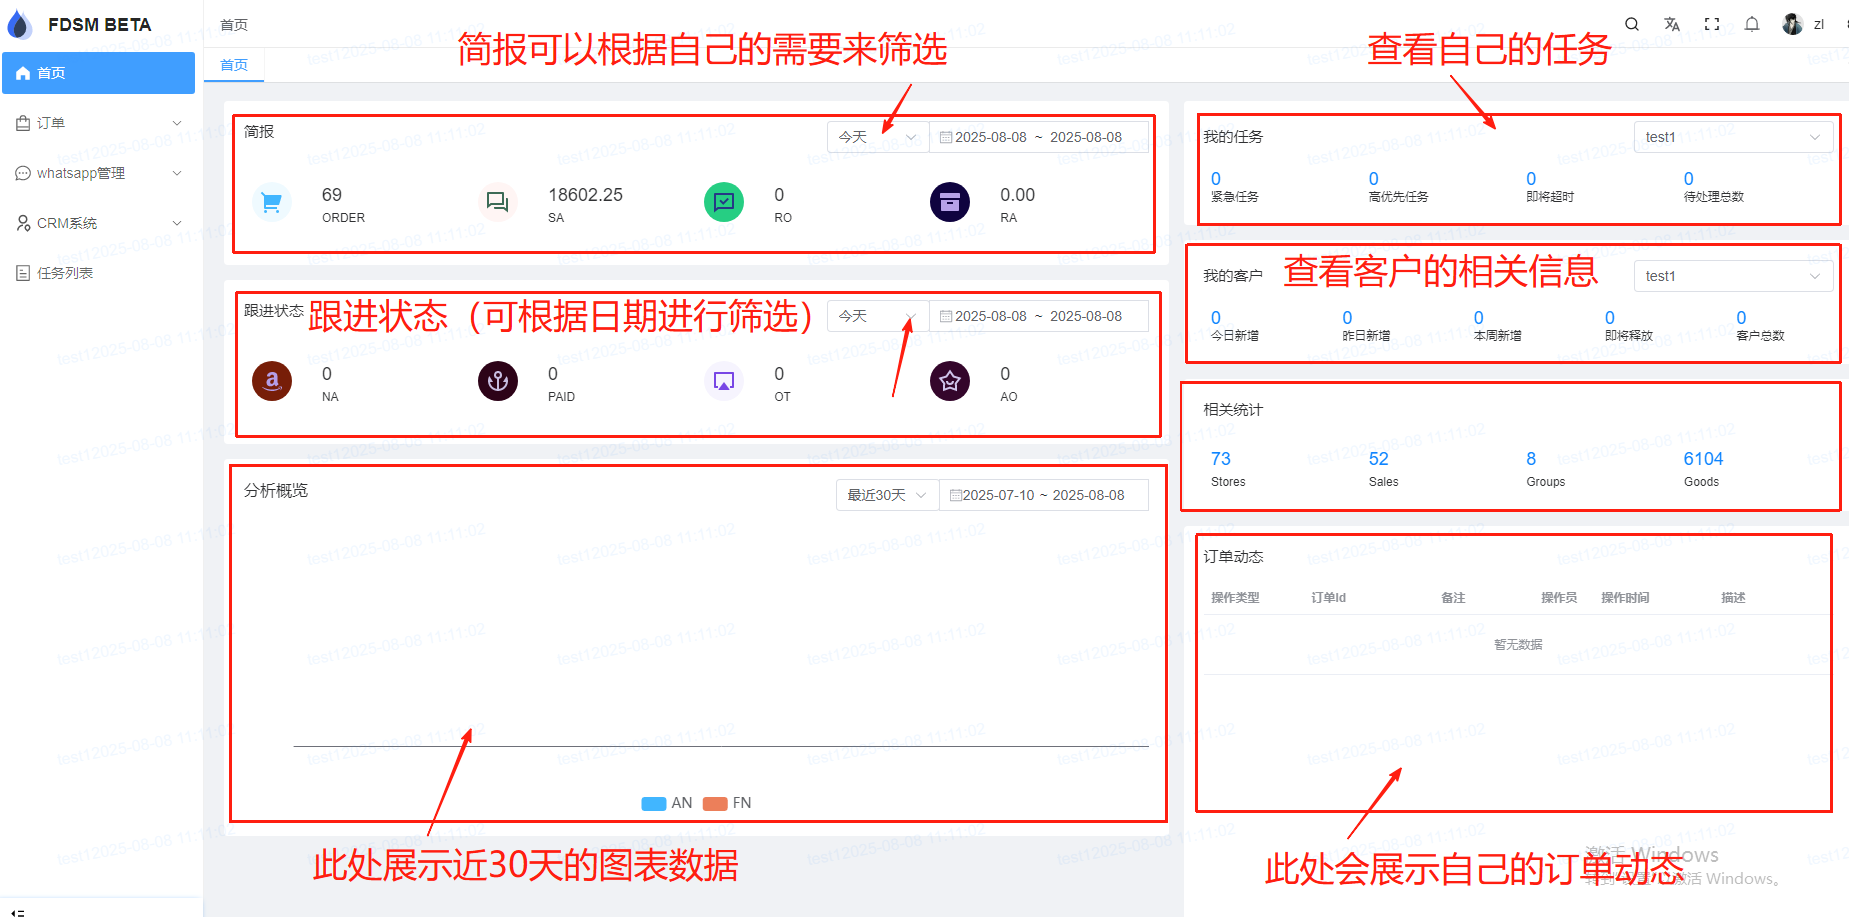Screen dimensions: 1849x917
Task: Open the 今天 dropdown in 简报 panel
Action: click(877, 137)
